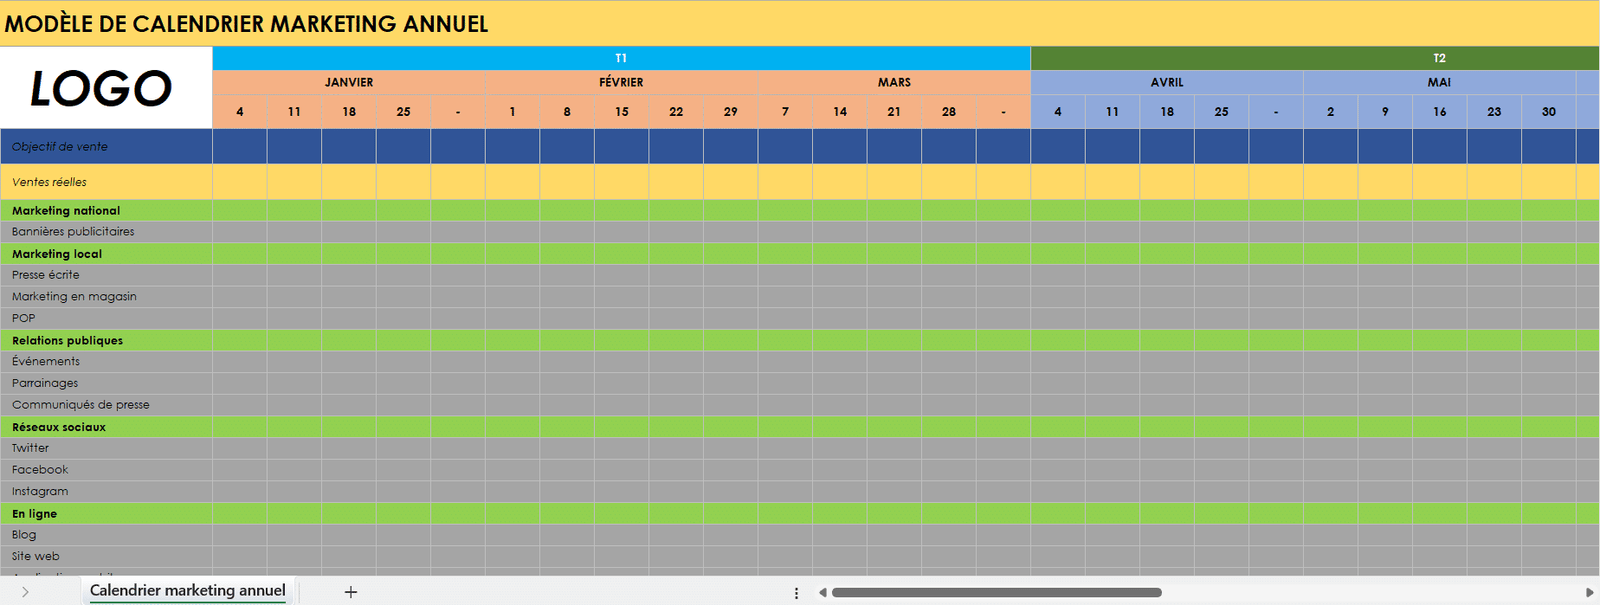
Task: Click the title MODÈLE DE CALENDRIER MARKETING ANNUEL
Action: pyautogui.click(x=247, y=24)
